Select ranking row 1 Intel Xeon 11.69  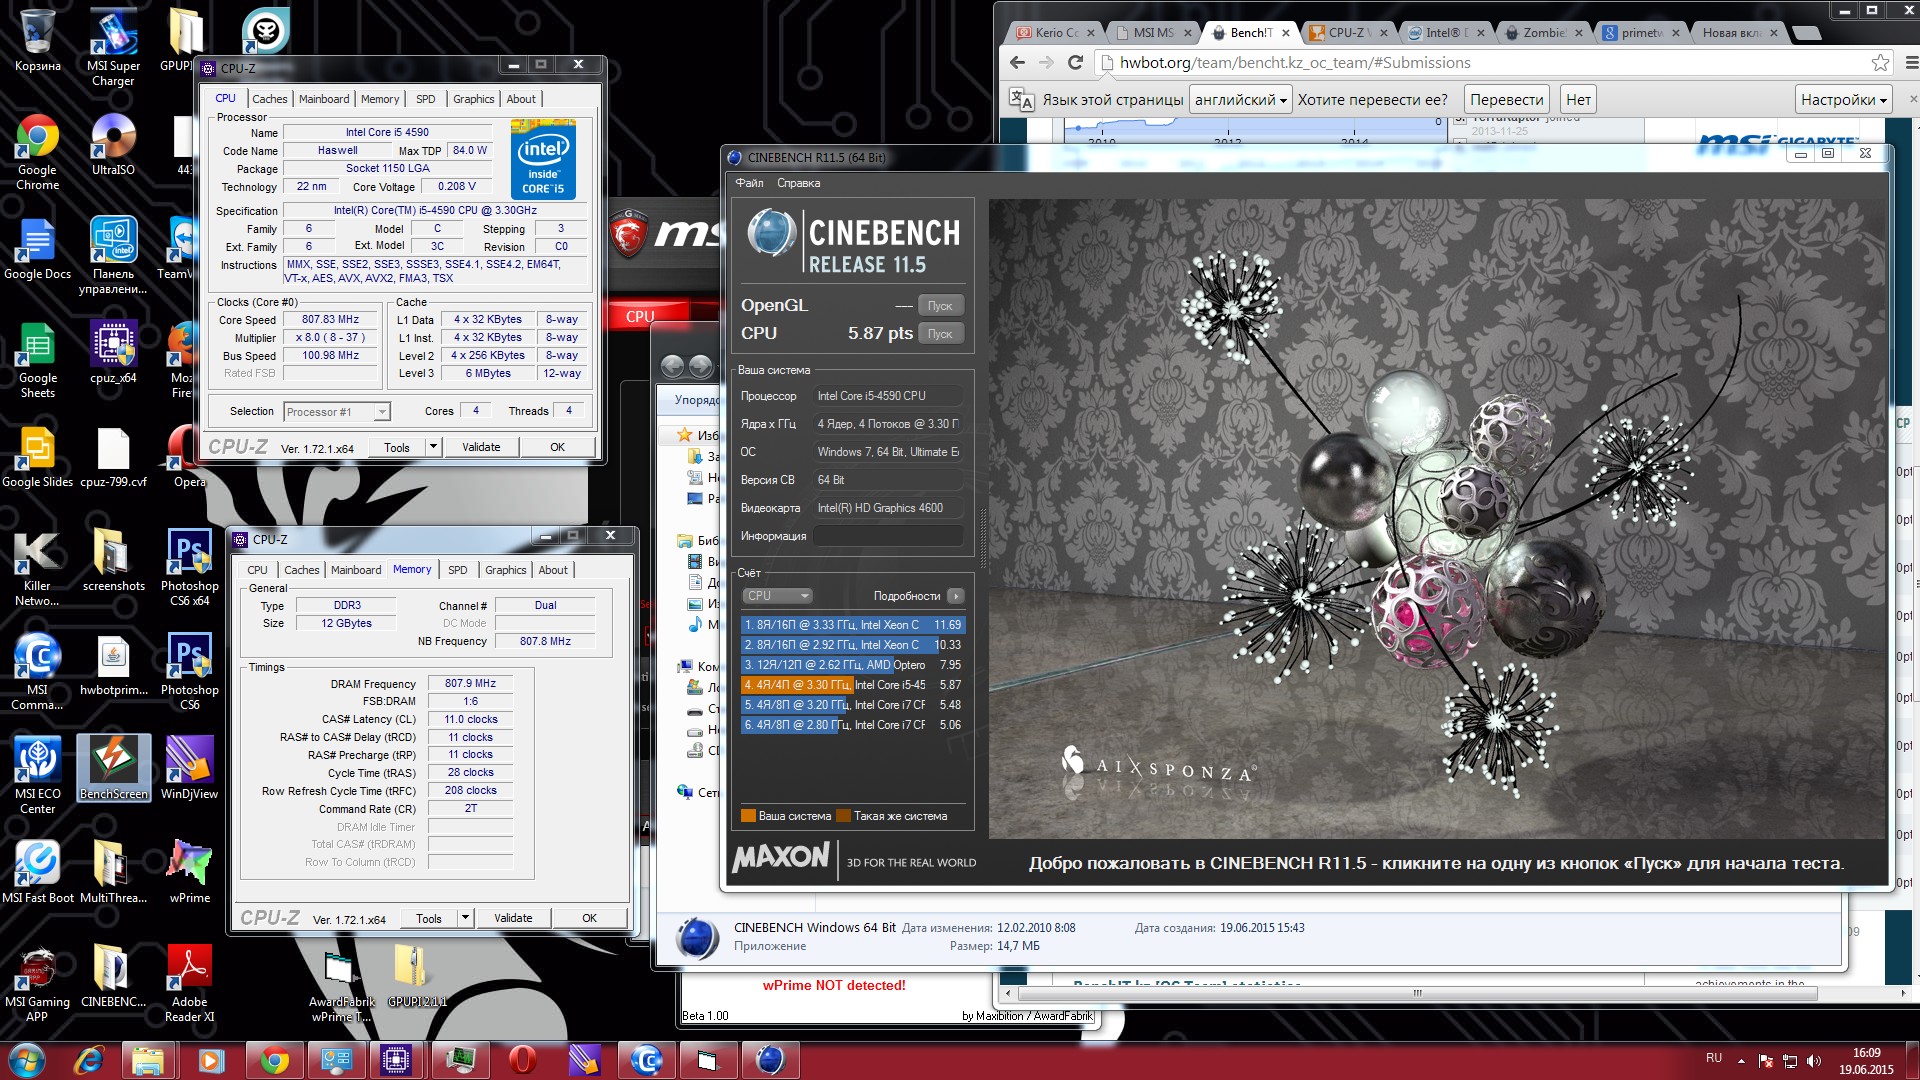852,625
